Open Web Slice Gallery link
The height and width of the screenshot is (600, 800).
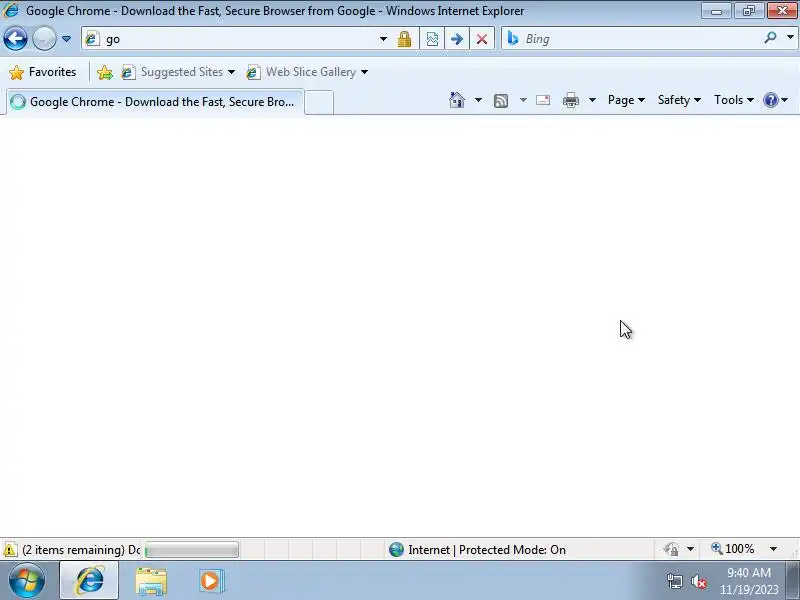[301, 72]
